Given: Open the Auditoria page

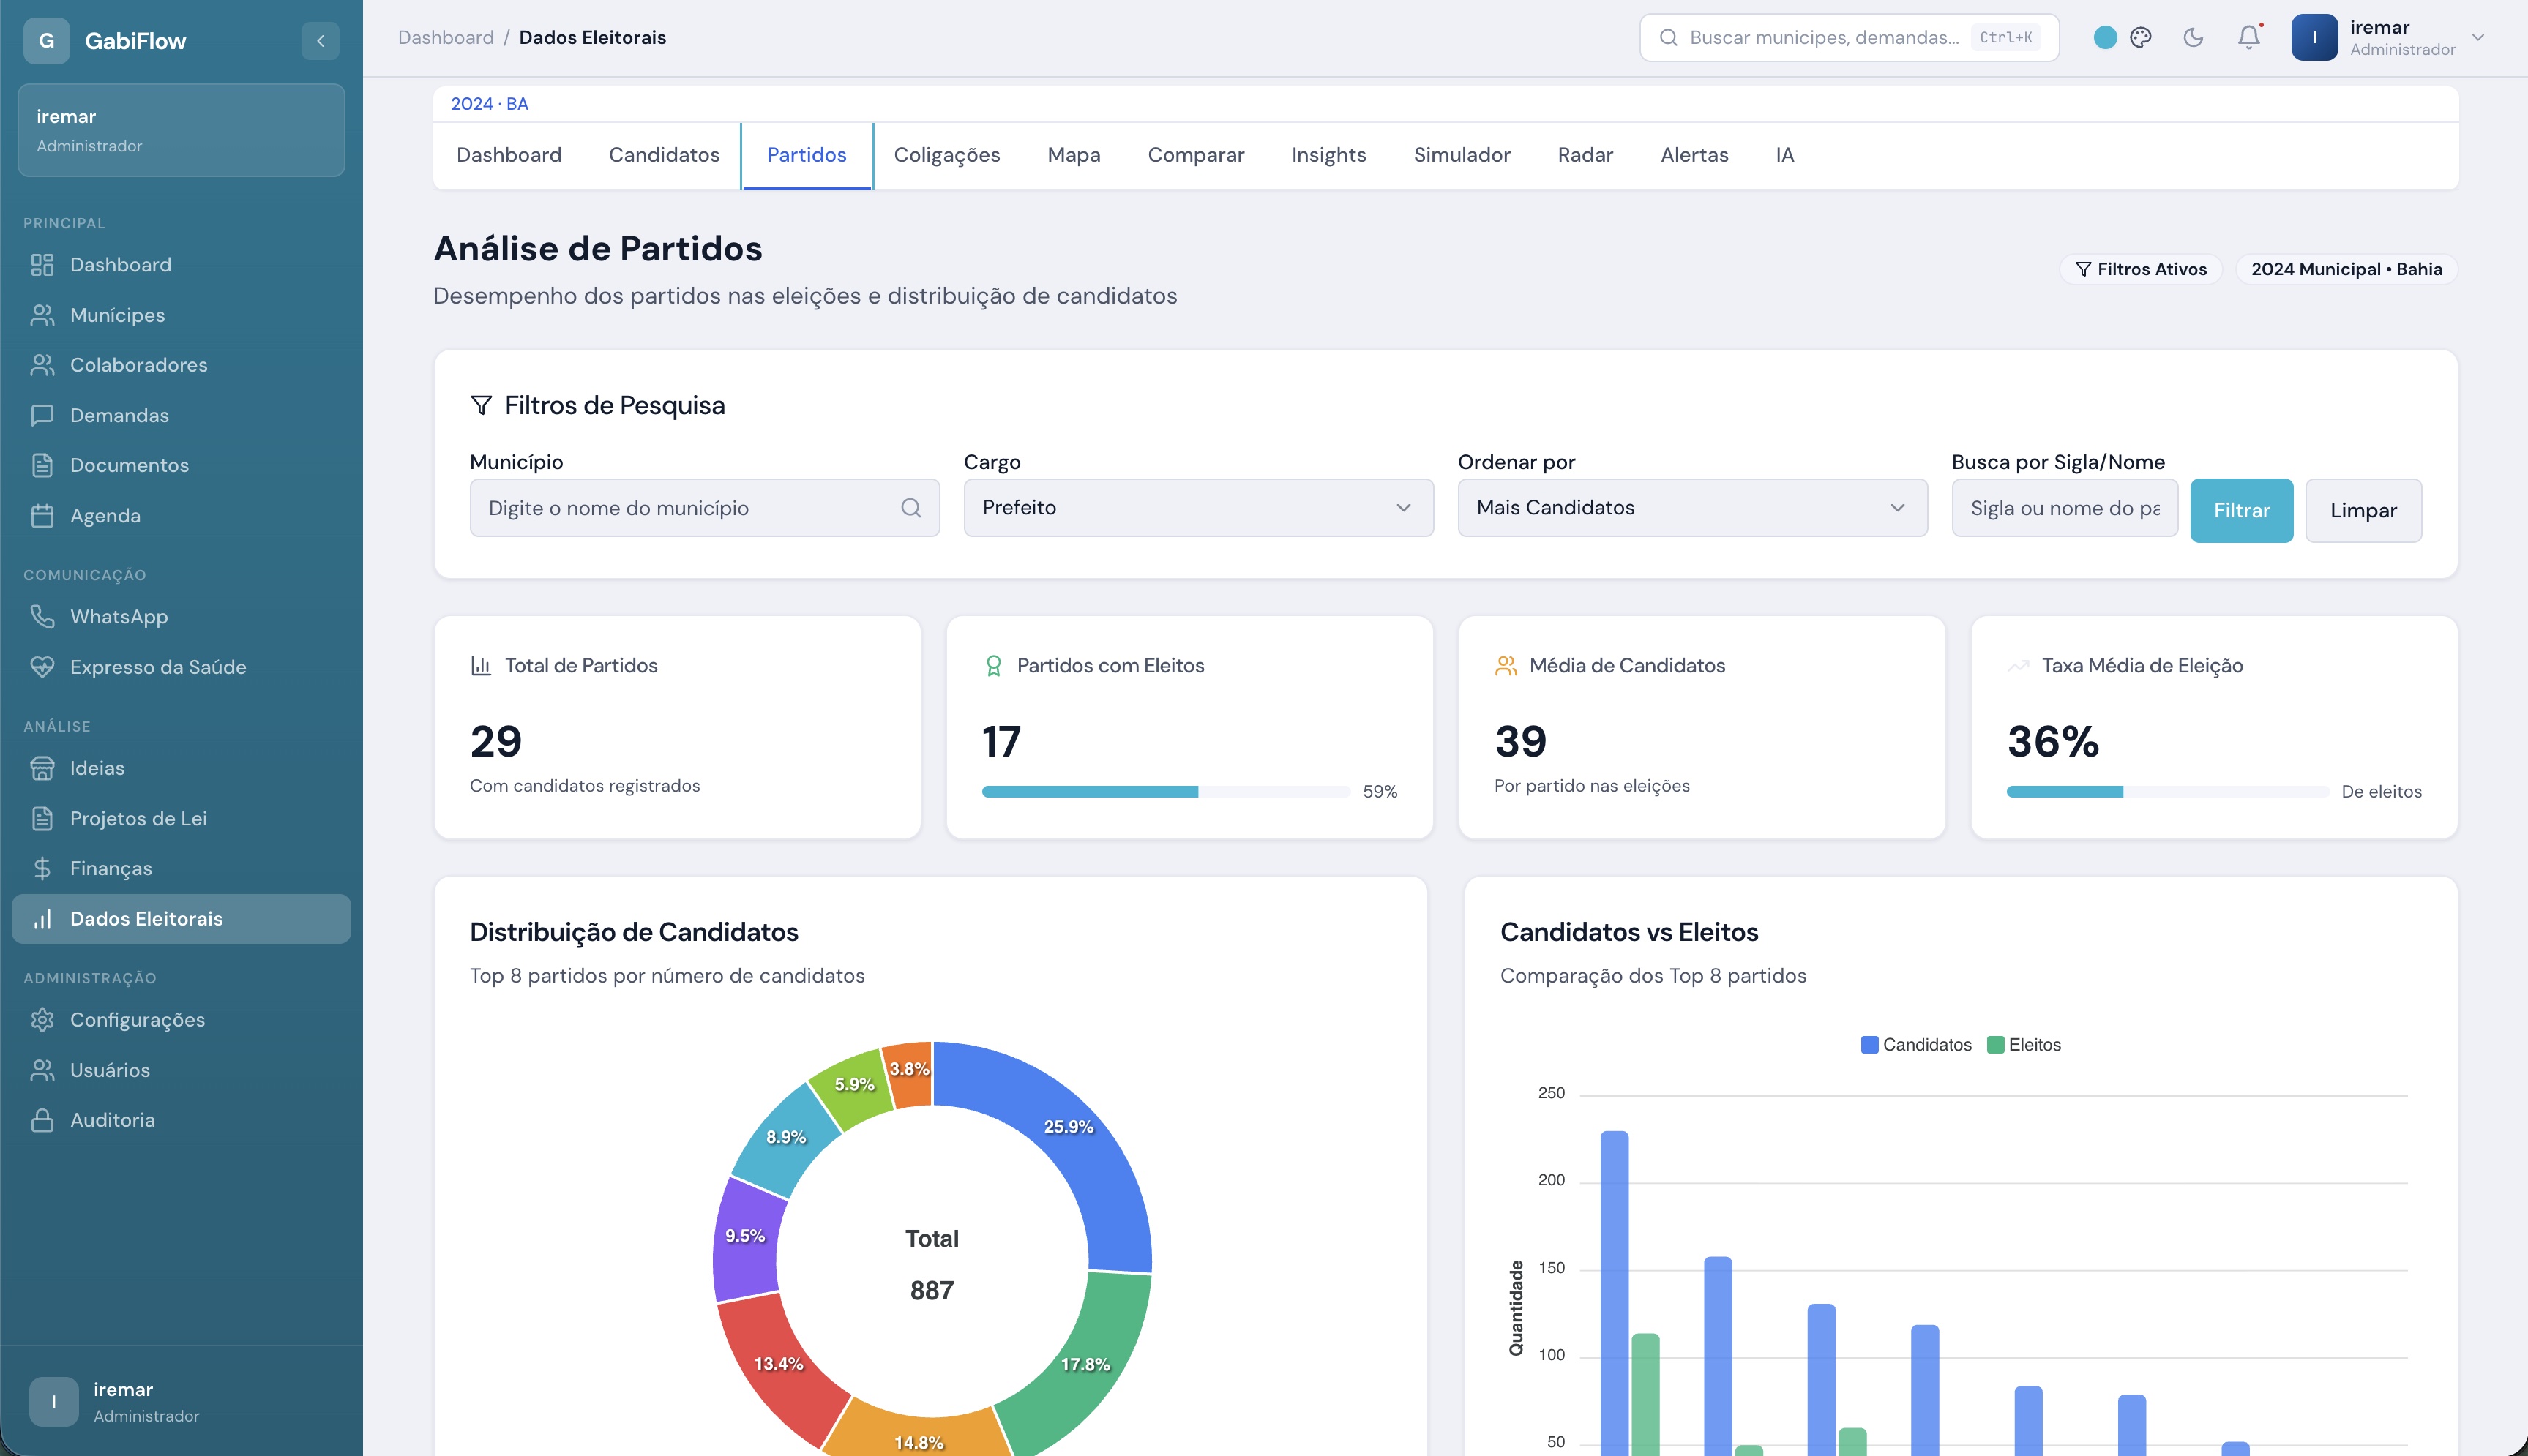Looking at the screenshot, I should [x=181, y=1120].
